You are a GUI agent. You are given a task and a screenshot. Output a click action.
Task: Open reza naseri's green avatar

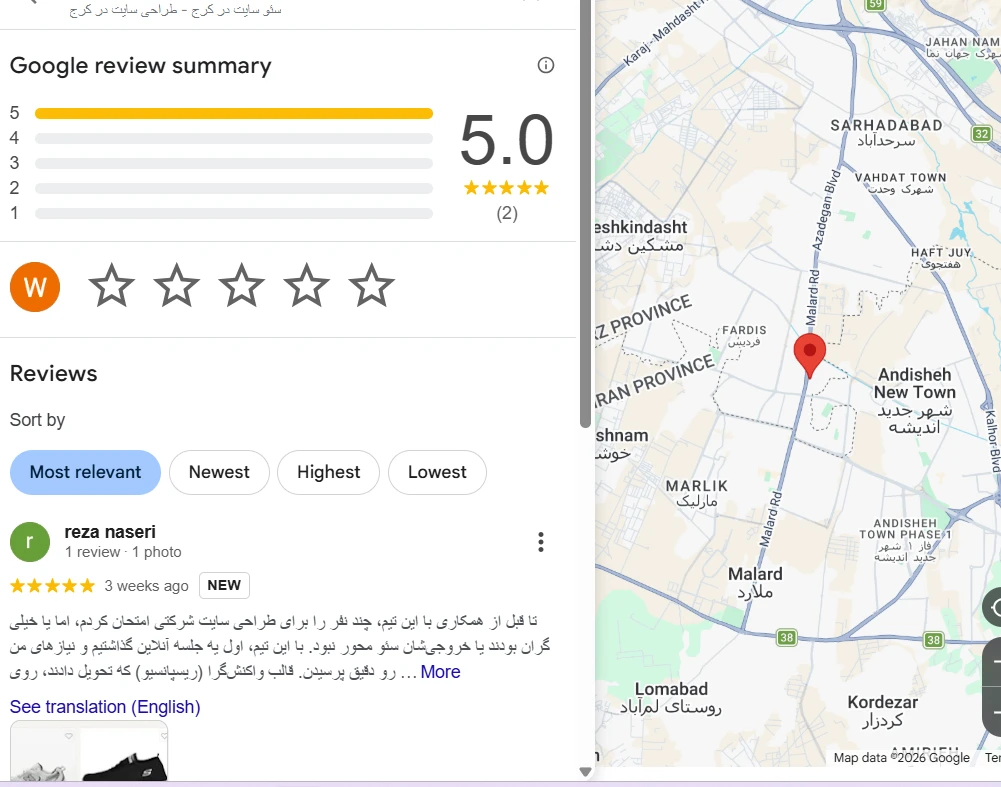(30, 542)
